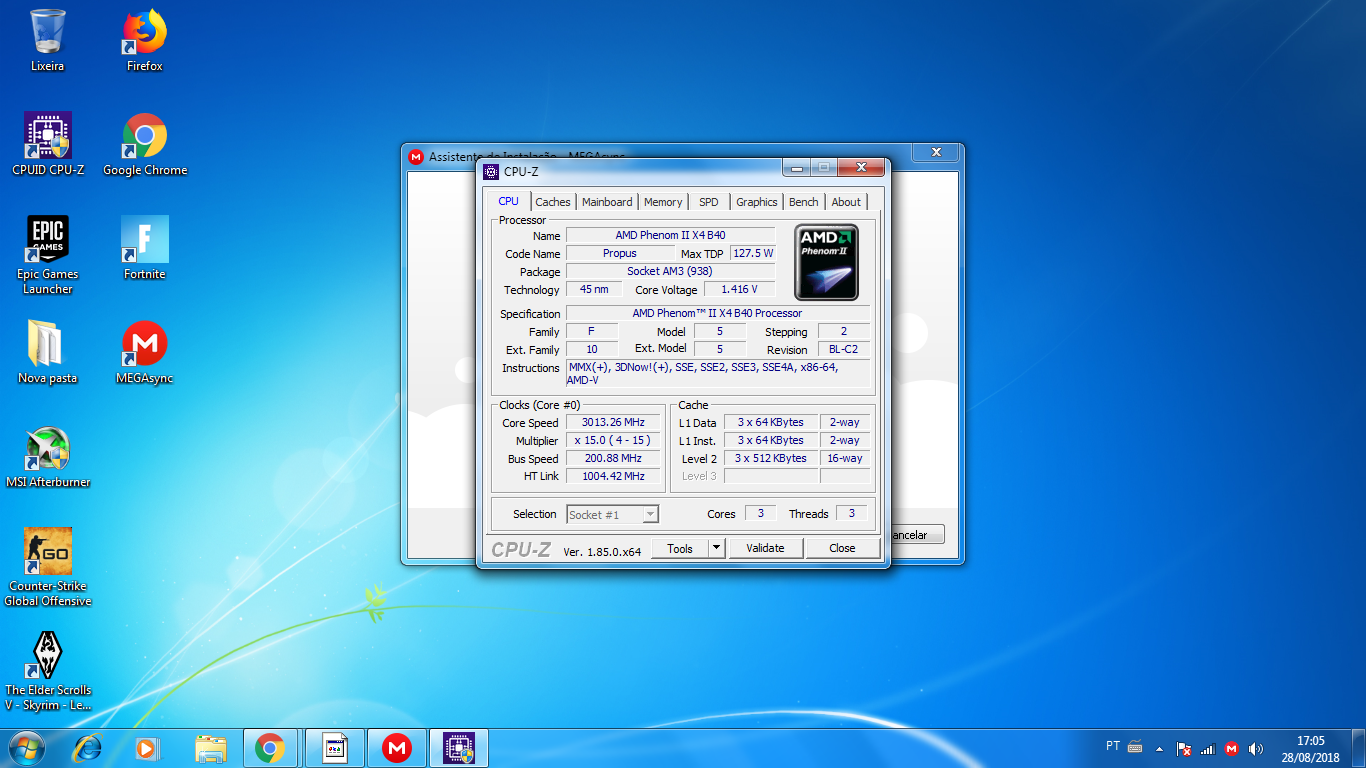Click the processor Name field value

670,235
